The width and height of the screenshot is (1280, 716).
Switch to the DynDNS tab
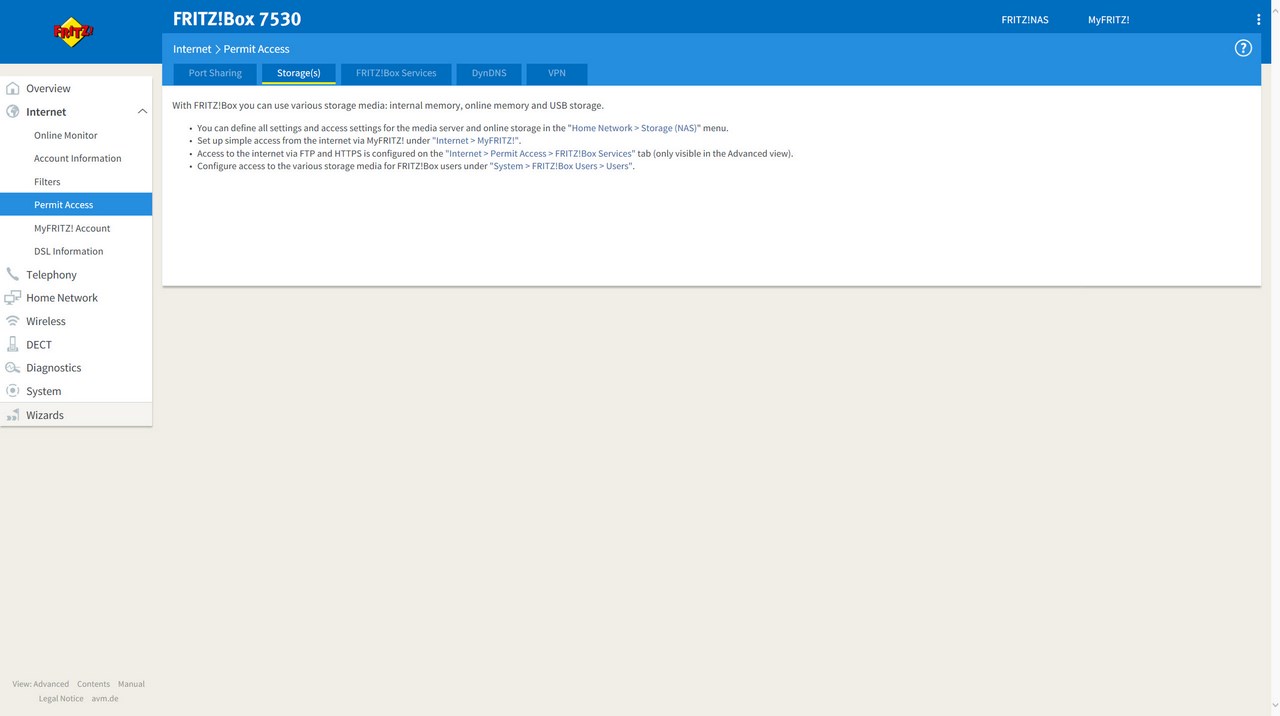(x=489, y=73)
